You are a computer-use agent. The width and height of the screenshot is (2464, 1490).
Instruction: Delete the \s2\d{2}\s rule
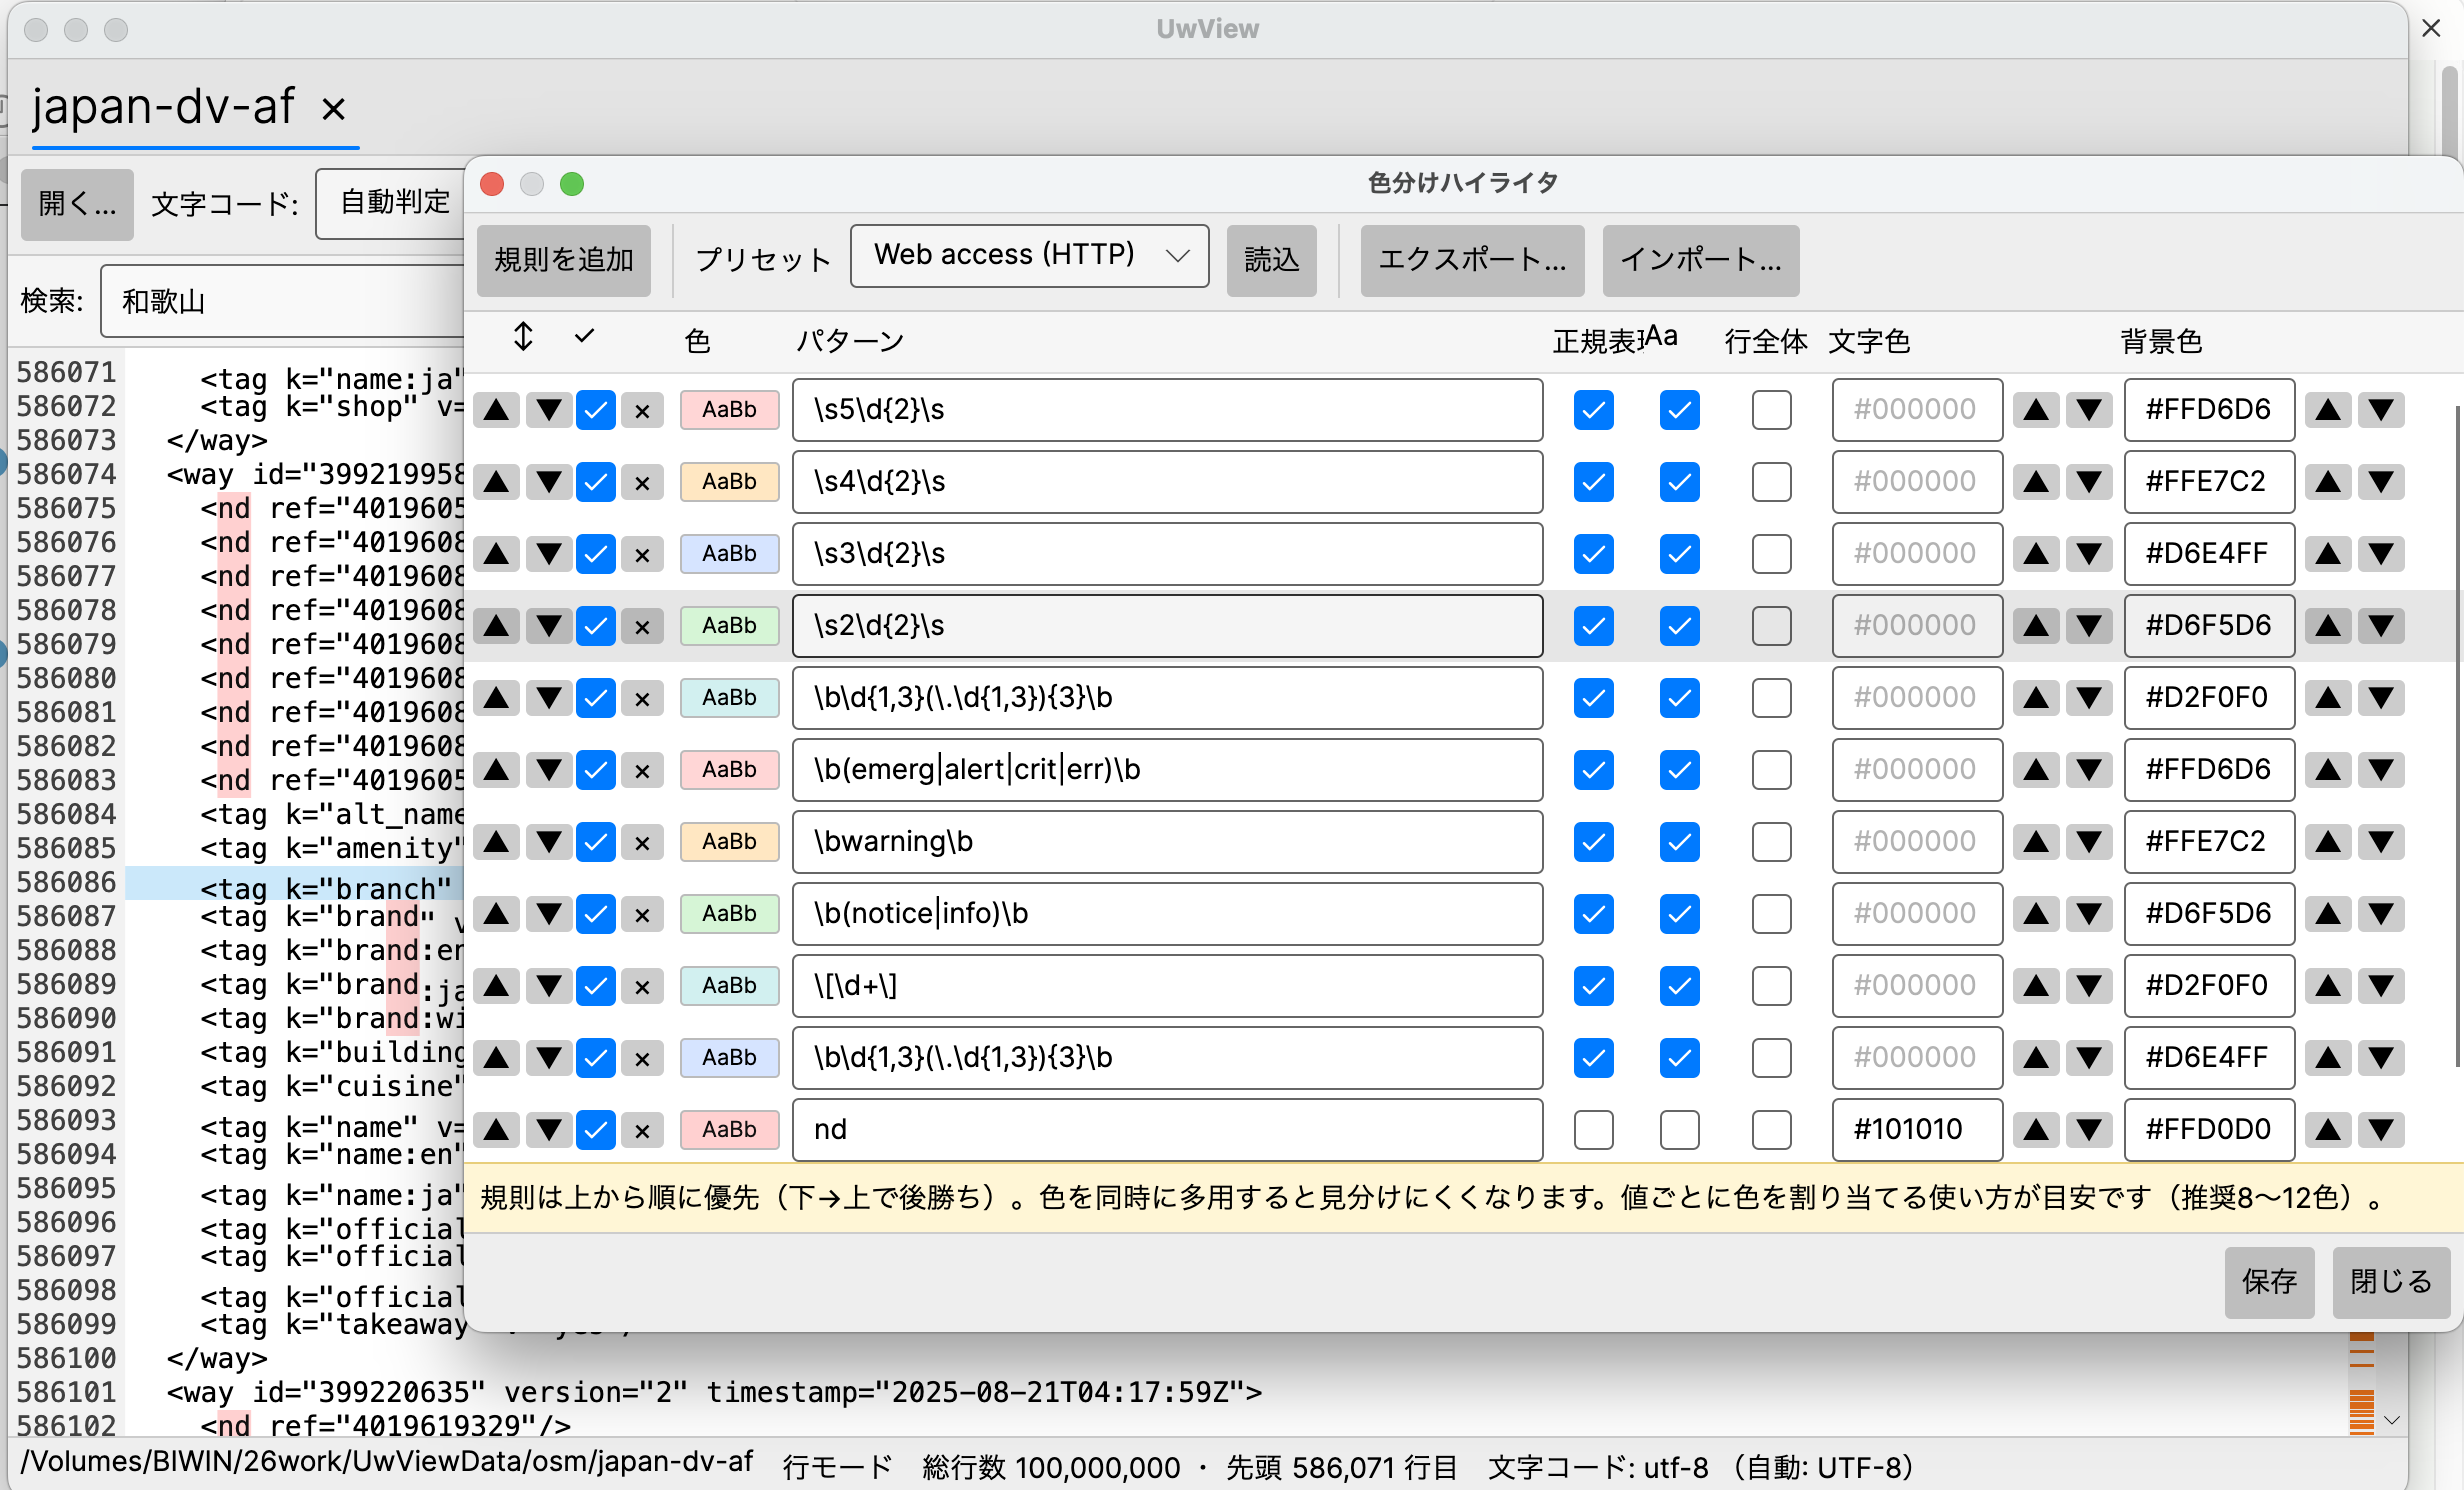click(642, 626)
